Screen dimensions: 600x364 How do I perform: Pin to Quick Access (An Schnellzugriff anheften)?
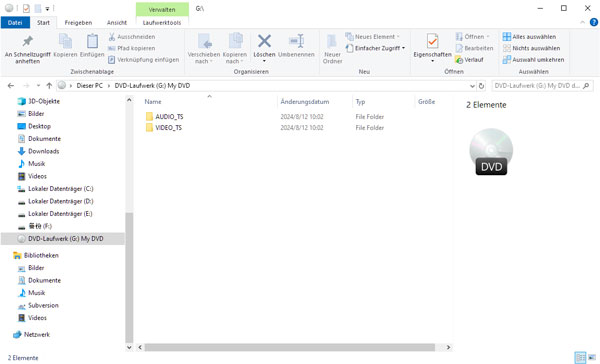click(28, 49)
